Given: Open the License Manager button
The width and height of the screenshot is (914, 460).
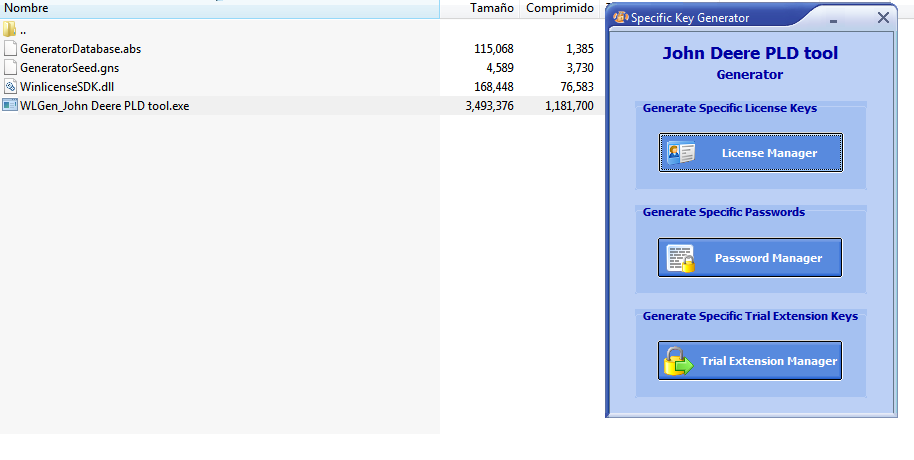Looking at the screenshot, I should [x=751, y=153].
